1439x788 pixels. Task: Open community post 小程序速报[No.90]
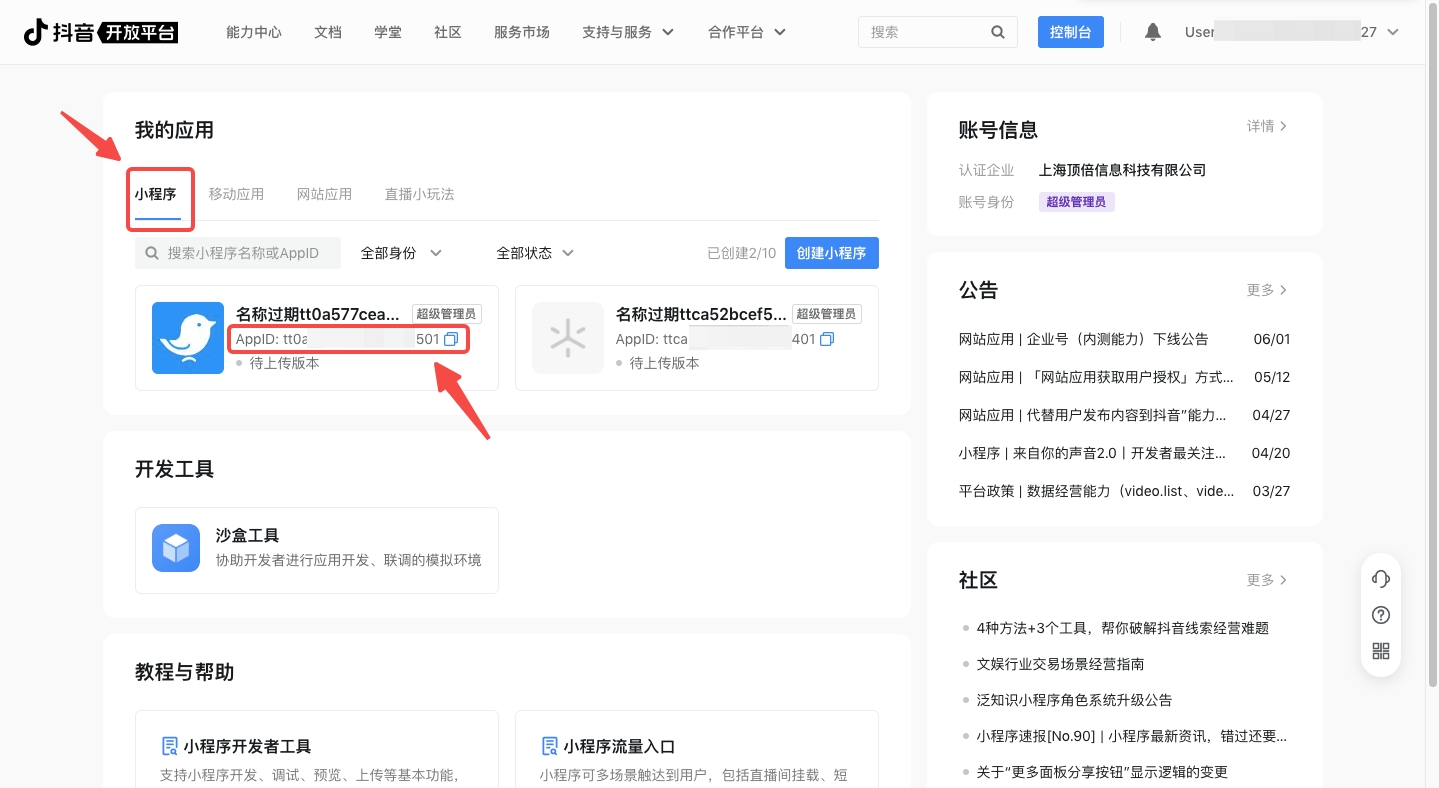[x=1131, y=736]
